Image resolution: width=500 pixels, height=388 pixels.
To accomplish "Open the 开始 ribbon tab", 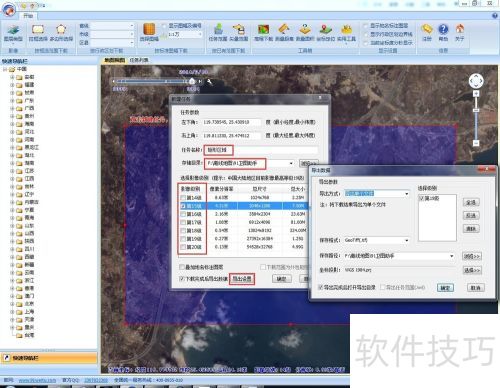I will point(28,16).
